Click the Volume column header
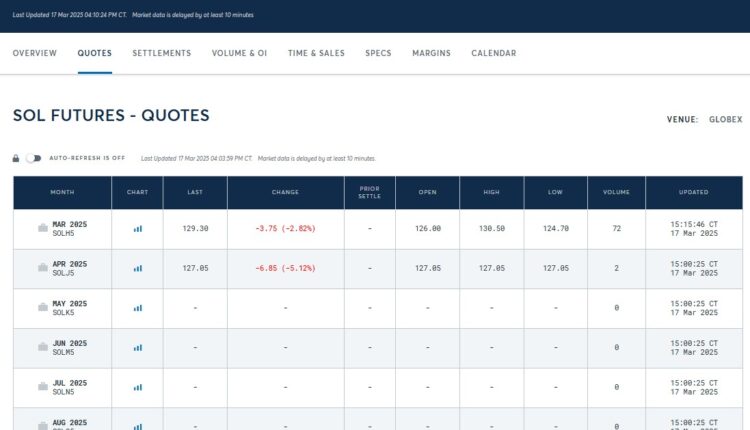 617,192
